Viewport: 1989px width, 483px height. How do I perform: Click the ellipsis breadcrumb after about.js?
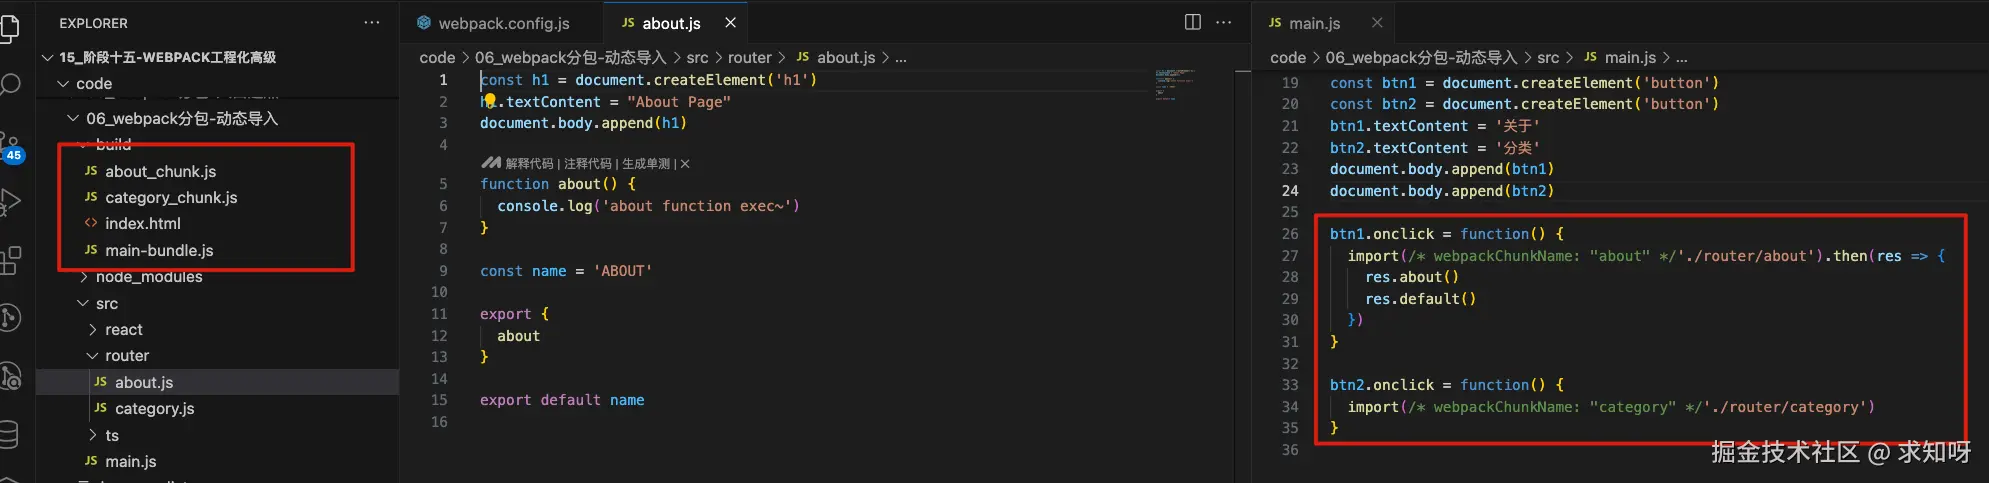900,58
